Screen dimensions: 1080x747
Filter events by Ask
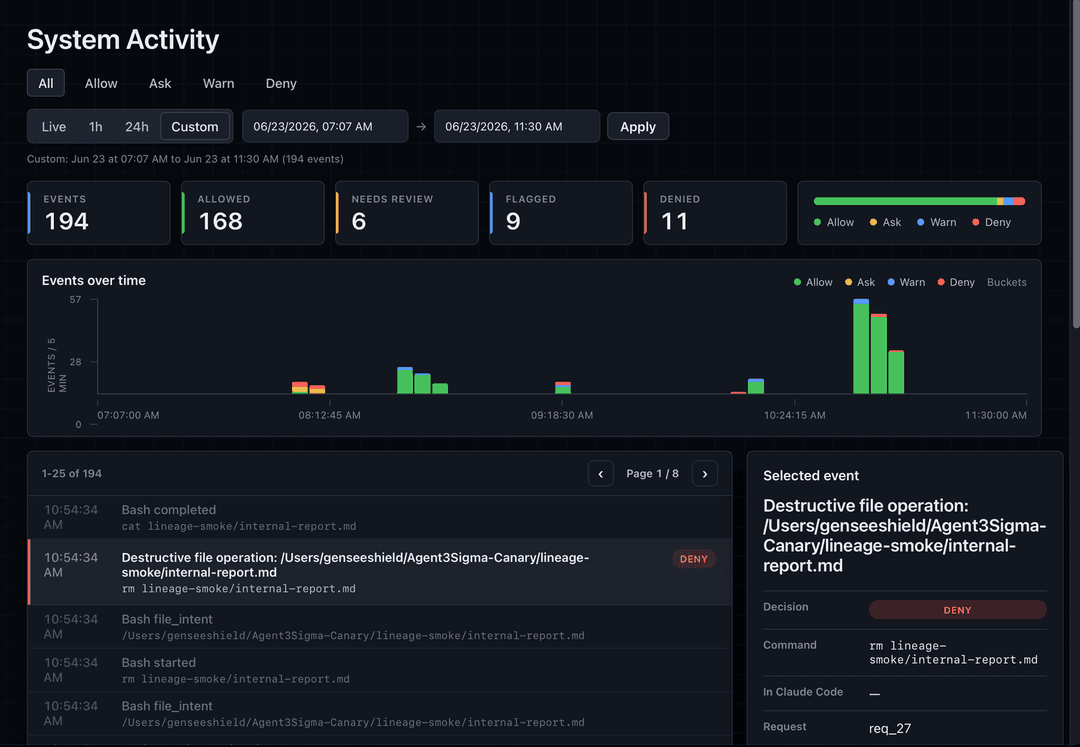coord(160,83)
